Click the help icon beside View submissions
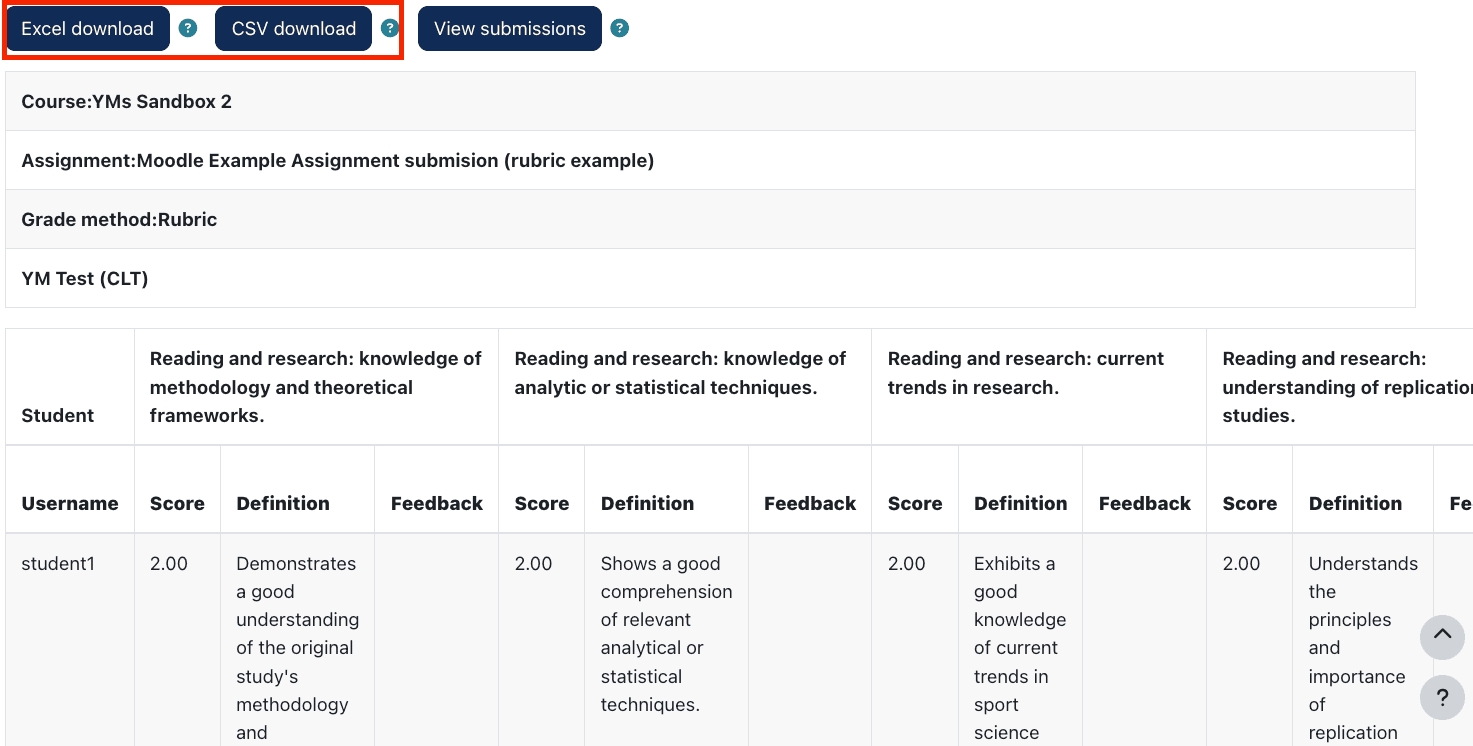The height and width of the screenshot is (746, 1473). point(620,28)
